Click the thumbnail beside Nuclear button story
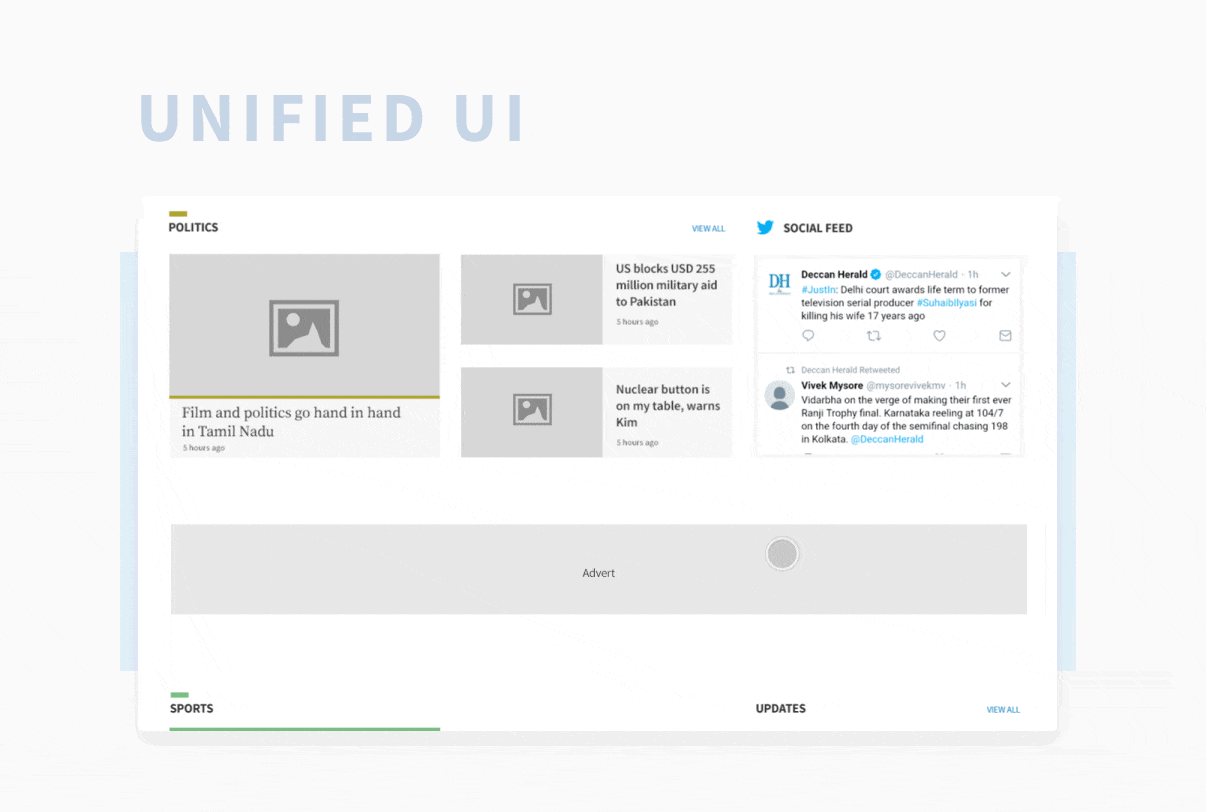 click(x=531, y=412)
